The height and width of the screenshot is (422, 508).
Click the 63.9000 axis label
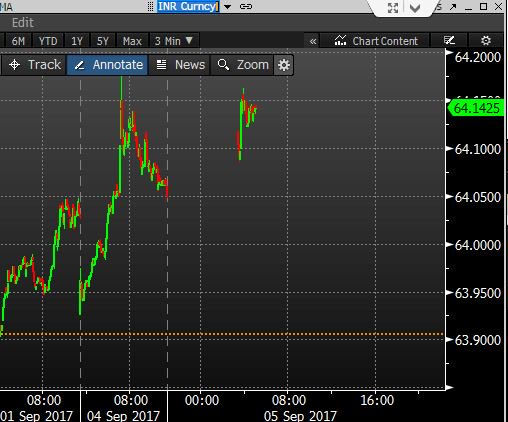pos(478,340)
